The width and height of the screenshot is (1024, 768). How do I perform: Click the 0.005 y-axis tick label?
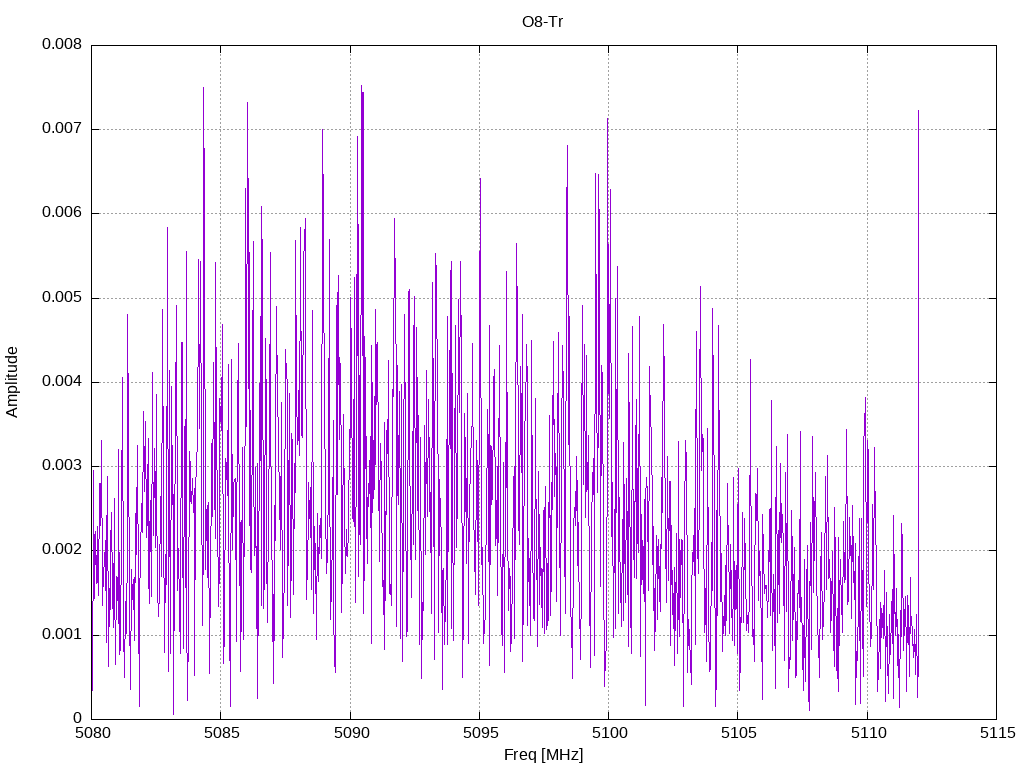[62, 298]
